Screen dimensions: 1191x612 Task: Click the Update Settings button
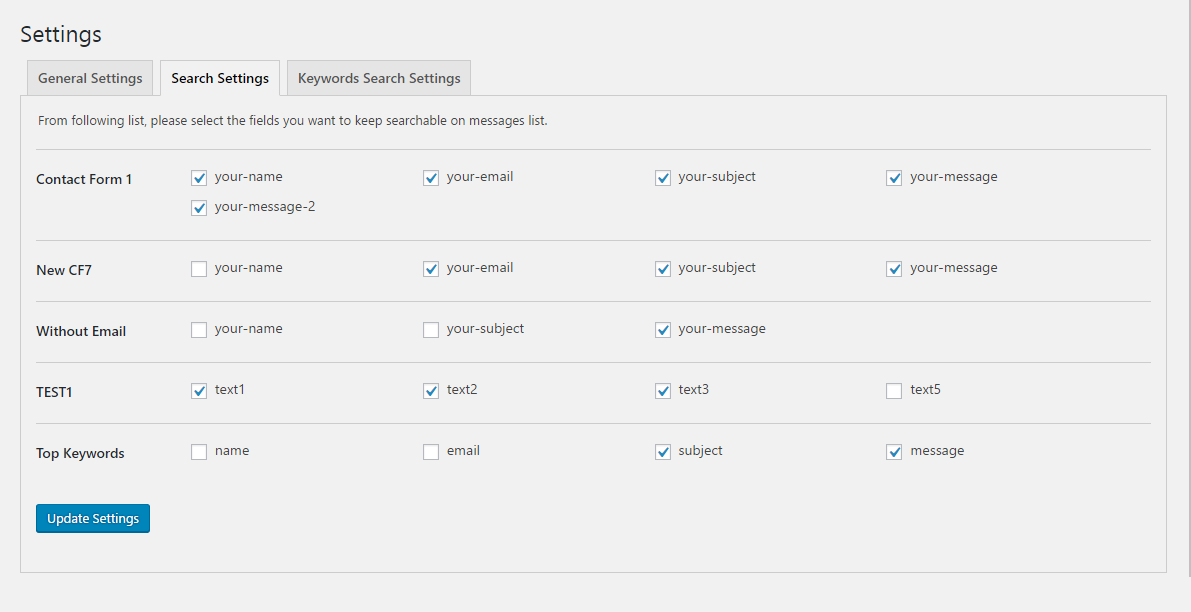pyautogui.click(x=93, y=518)
